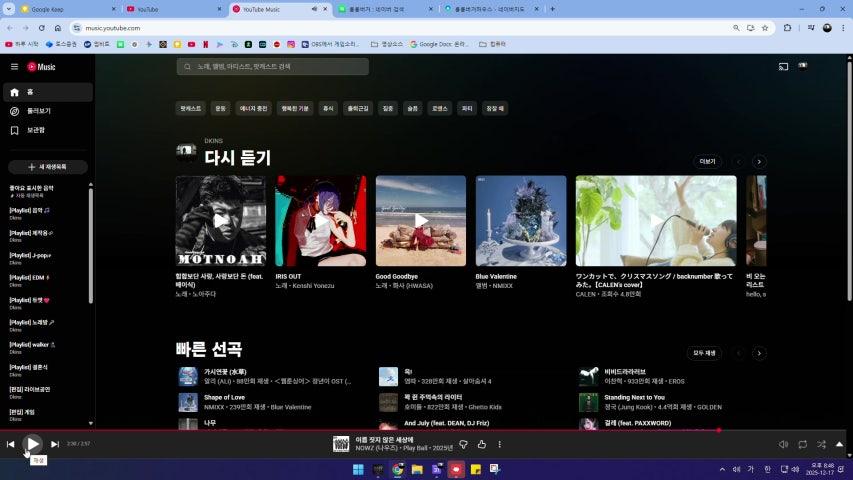Image resolution: width=853 pixels, height=480 pixels.
Task: Click the thumbs down icon for the current song
Action: point(463,444)
